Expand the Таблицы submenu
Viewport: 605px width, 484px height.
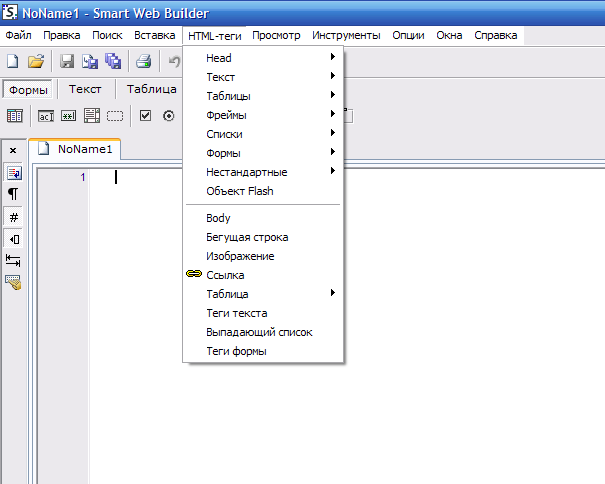(263, 96)
